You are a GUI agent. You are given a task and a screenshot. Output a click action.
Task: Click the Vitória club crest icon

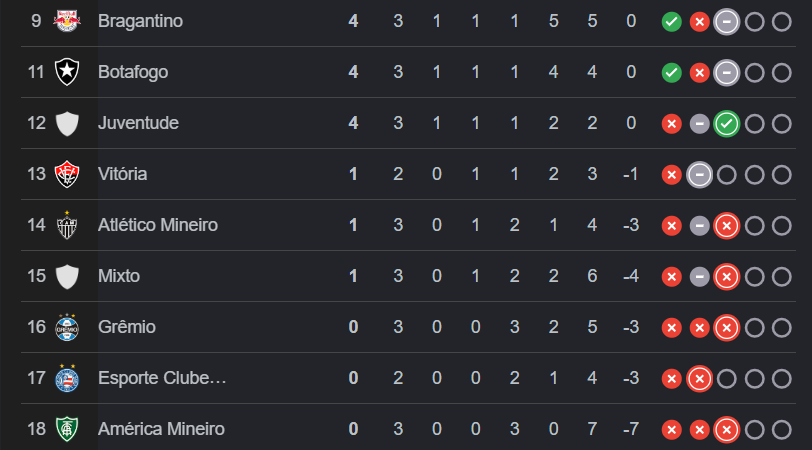click(x=68, y=174)
